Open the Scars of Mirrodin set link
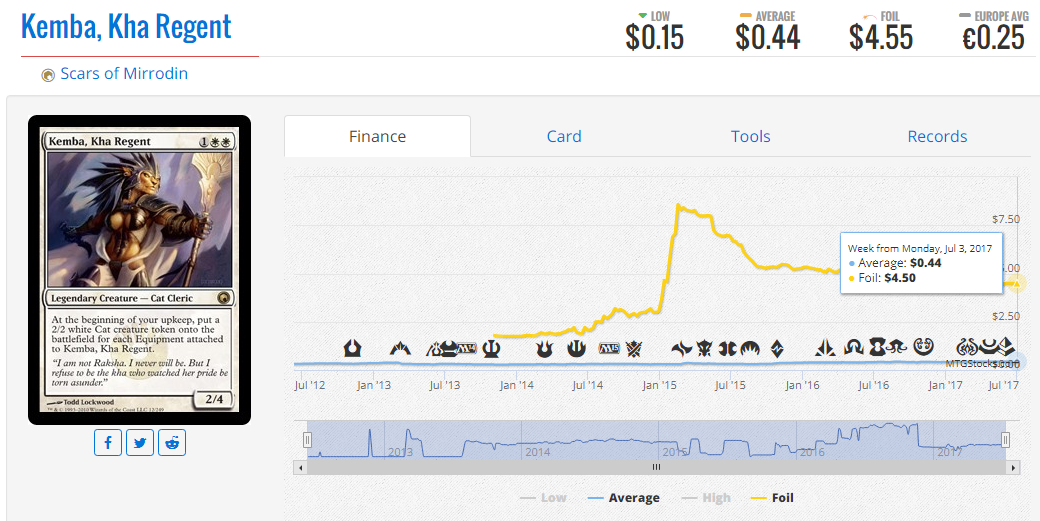 tap(124, 74)
